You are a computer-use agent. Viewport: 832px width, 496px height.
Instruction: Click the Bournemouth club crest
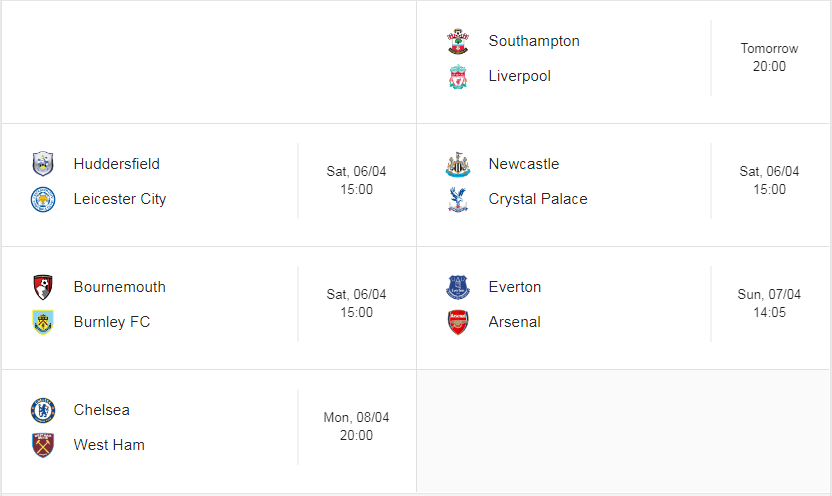pyautogui.click(x=43, y=287)
